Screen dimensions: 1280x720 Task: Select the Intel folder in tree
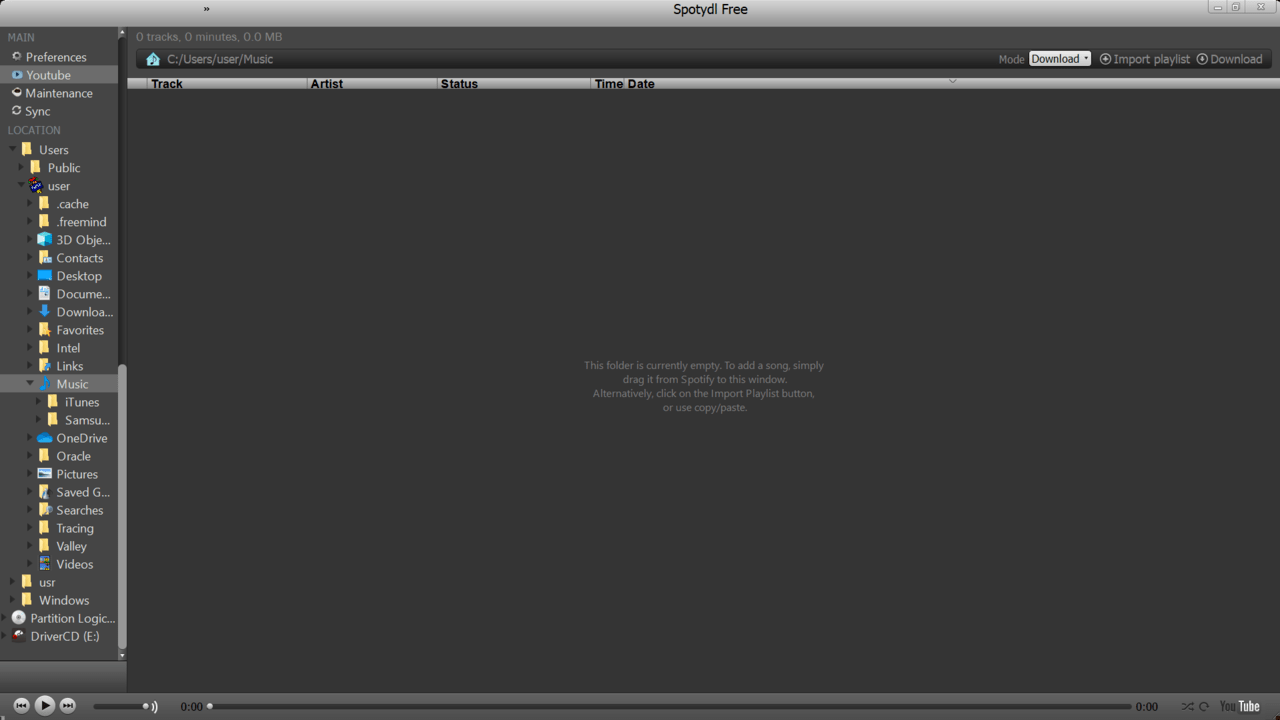click(x=68, y=348)
